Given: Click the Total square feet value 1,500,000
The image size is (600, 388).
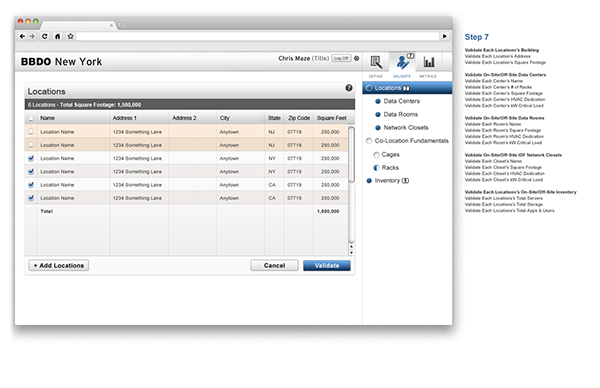Looking at the screenshot, I should coord(328,211).
